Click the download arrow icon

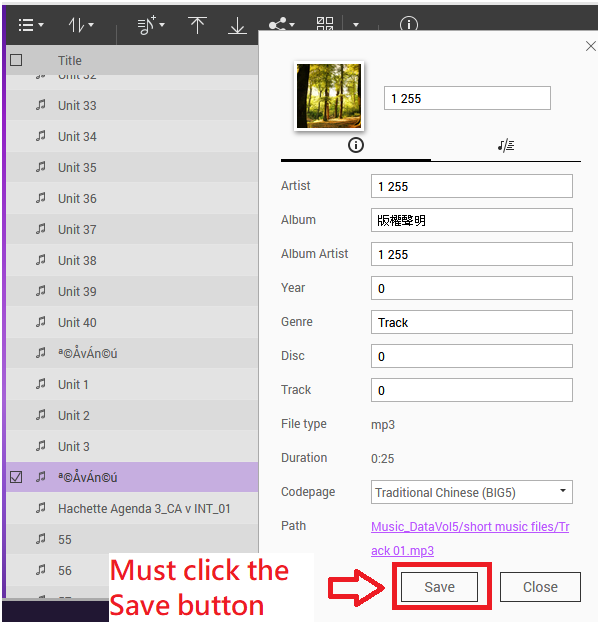coord(237,25)
